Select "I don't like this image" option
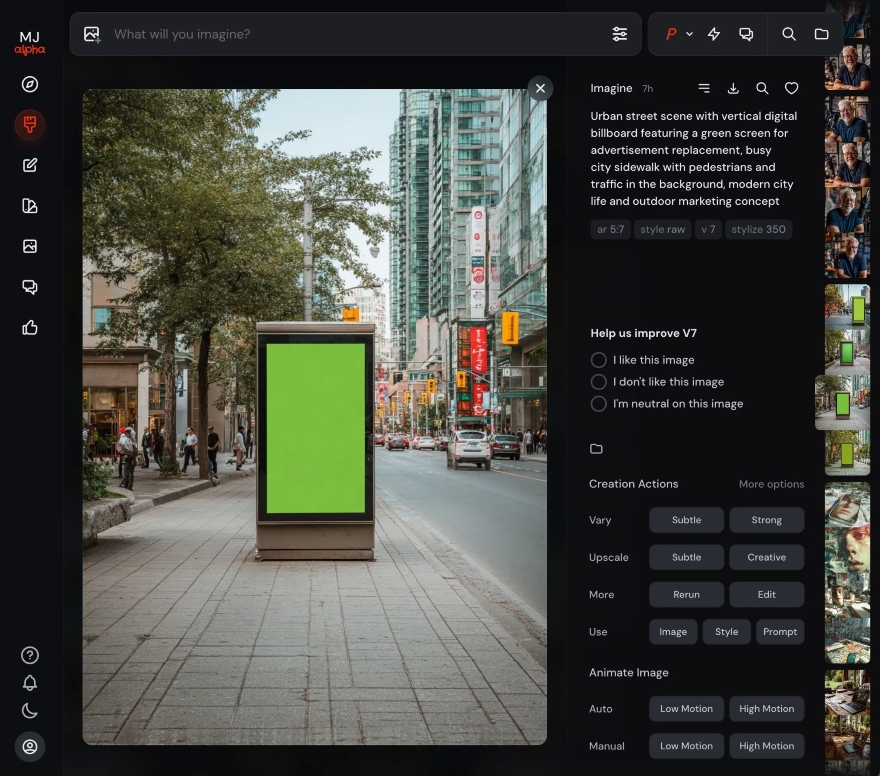The height and width of the screenshot is (776, 880). [x=599, y=382]
